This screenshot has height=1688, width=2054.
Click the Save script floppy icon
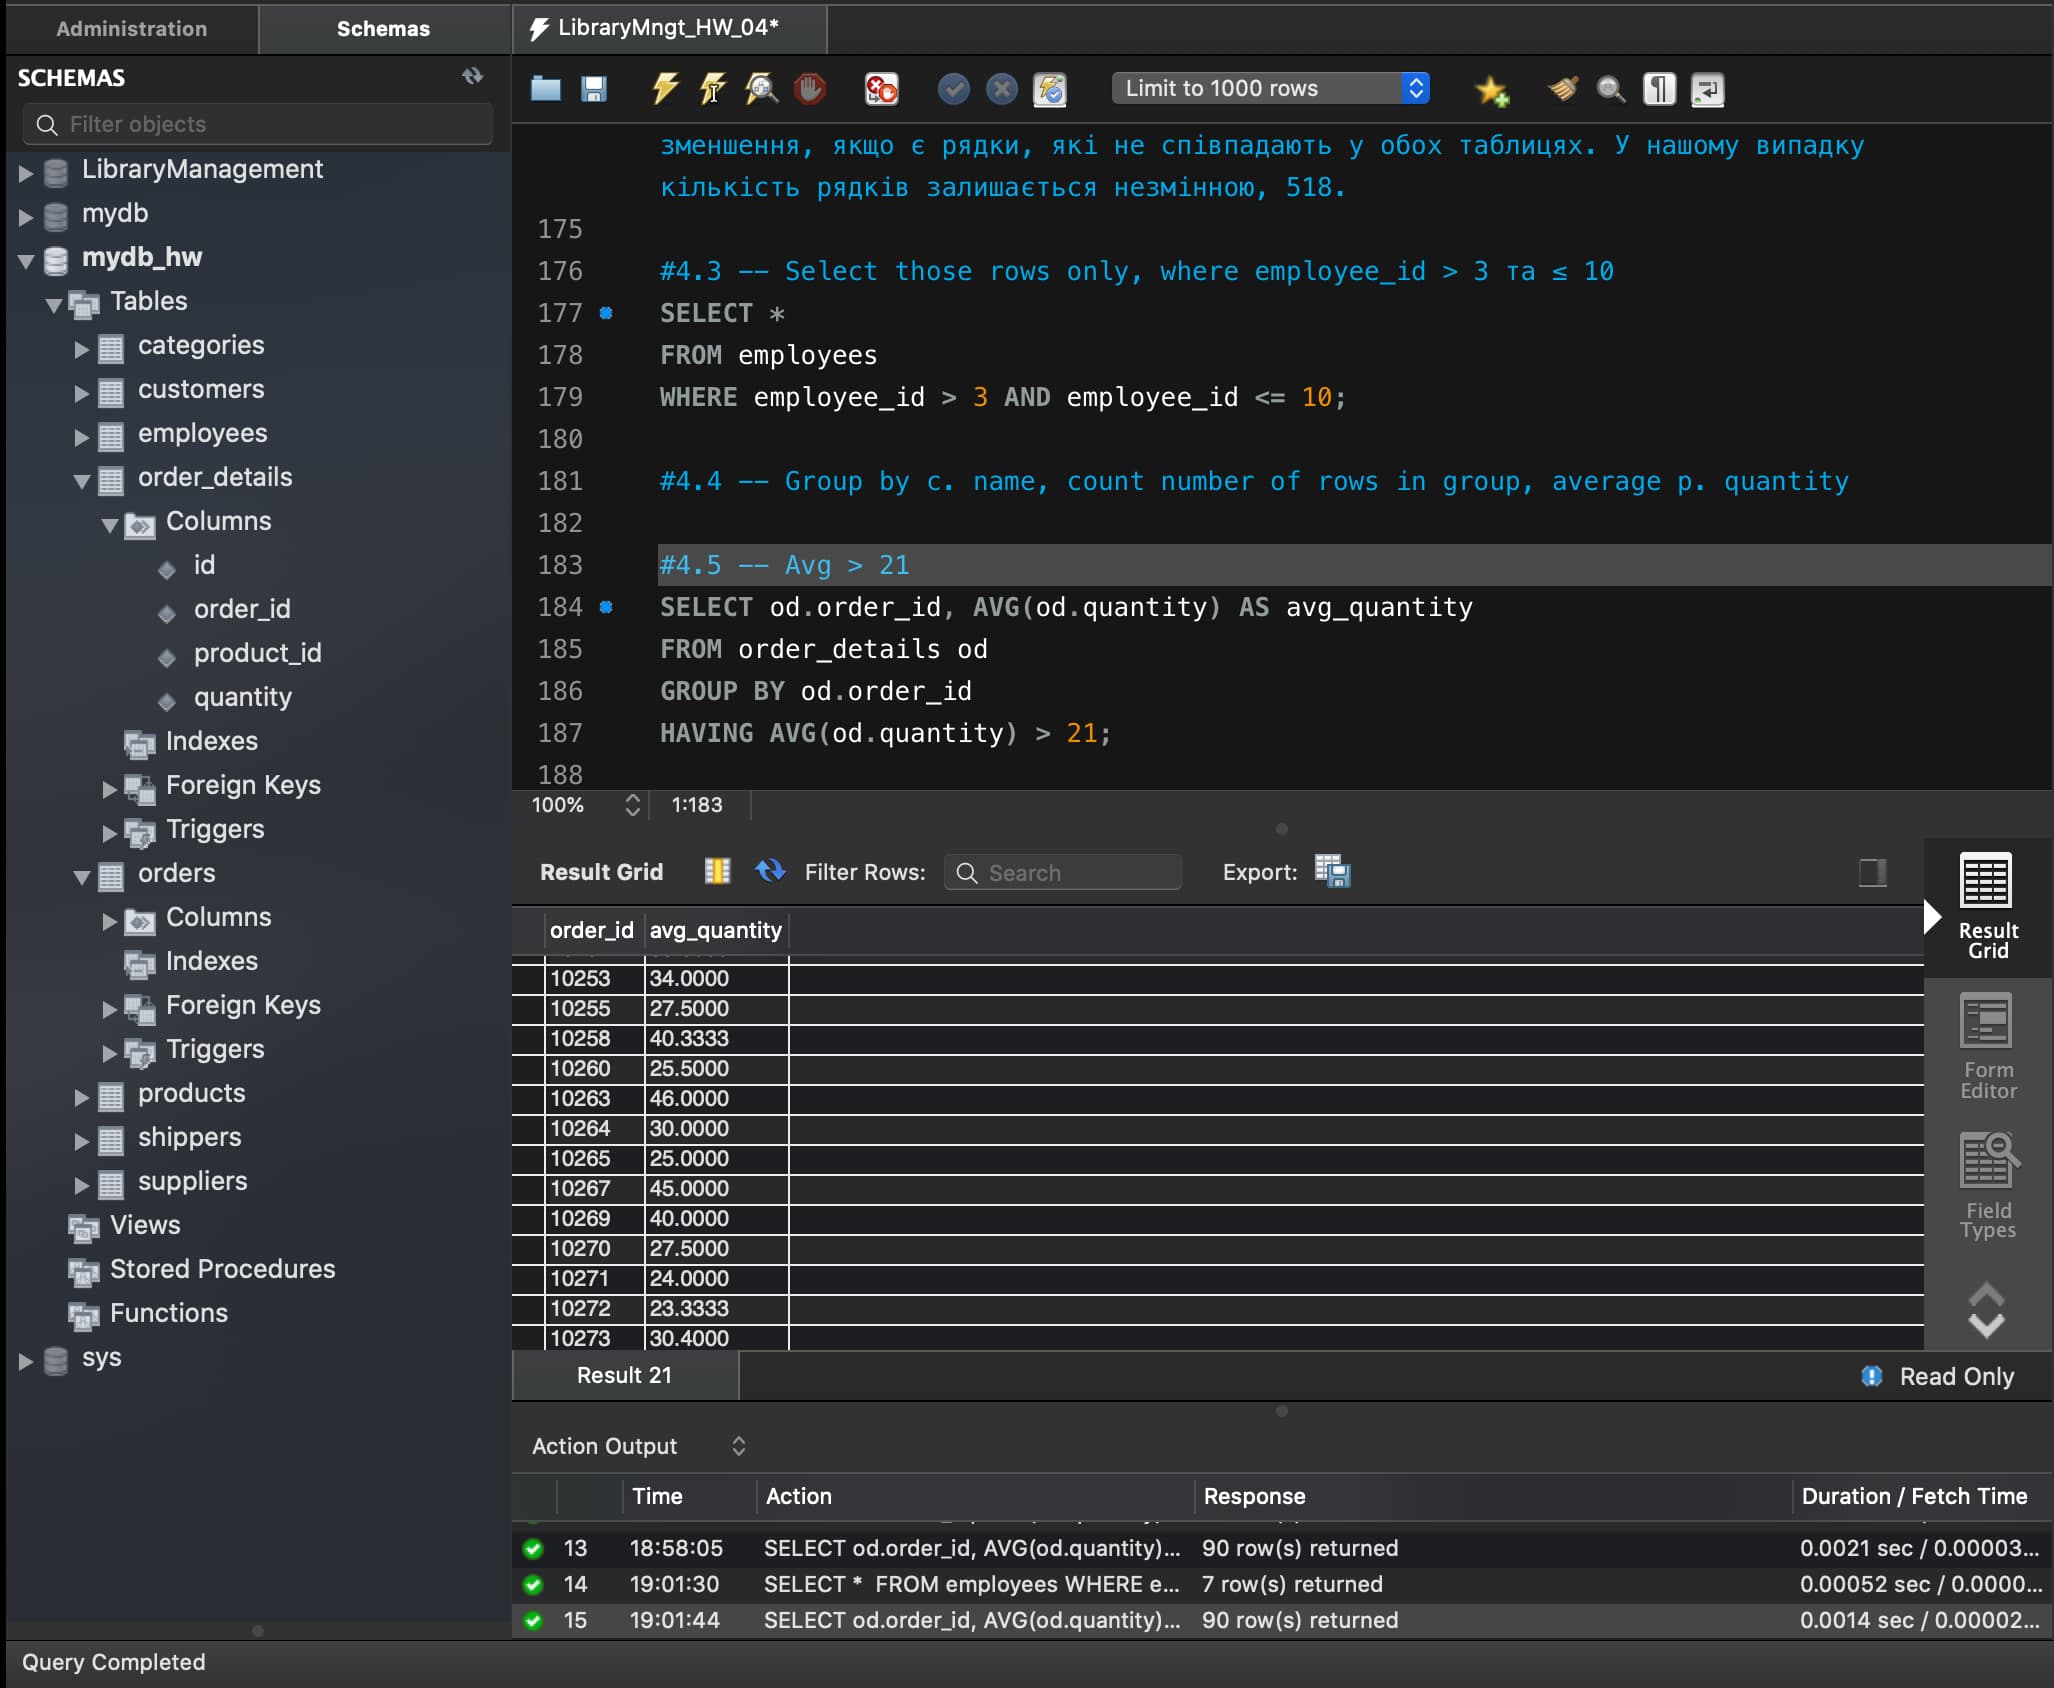[594, 89]
